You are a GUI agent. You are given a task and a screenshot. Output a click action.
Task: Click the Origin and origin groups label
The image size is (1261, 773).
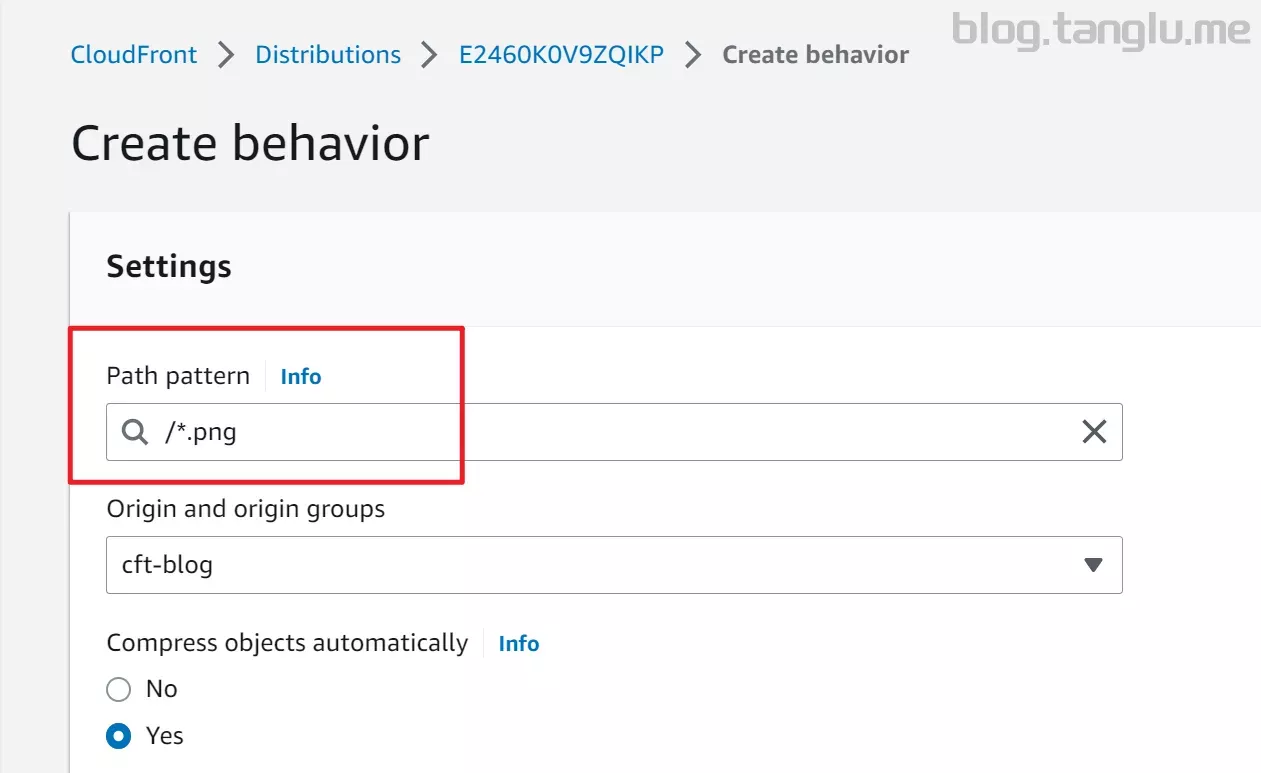point(246,509)
